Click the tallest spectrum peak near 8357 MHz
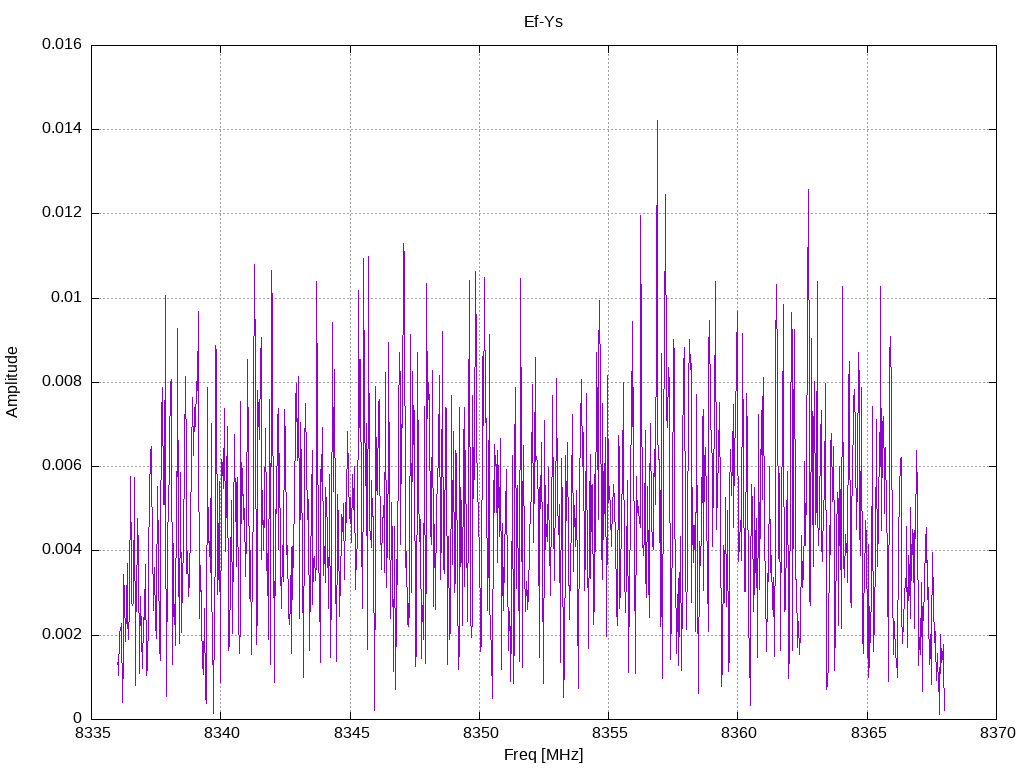 point(658,121)
